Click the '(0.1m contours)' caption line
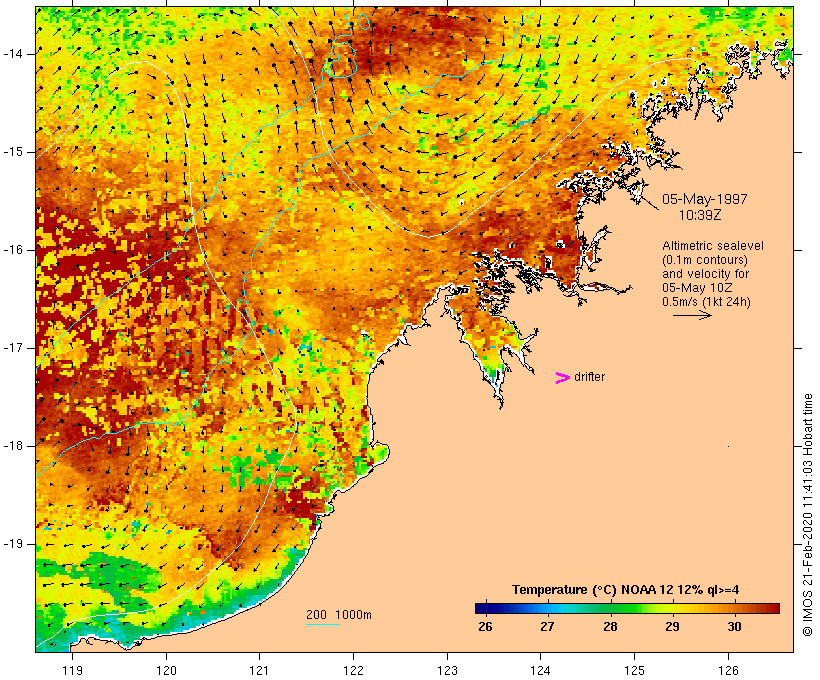The image size is (820, 680). click(705, 260)
